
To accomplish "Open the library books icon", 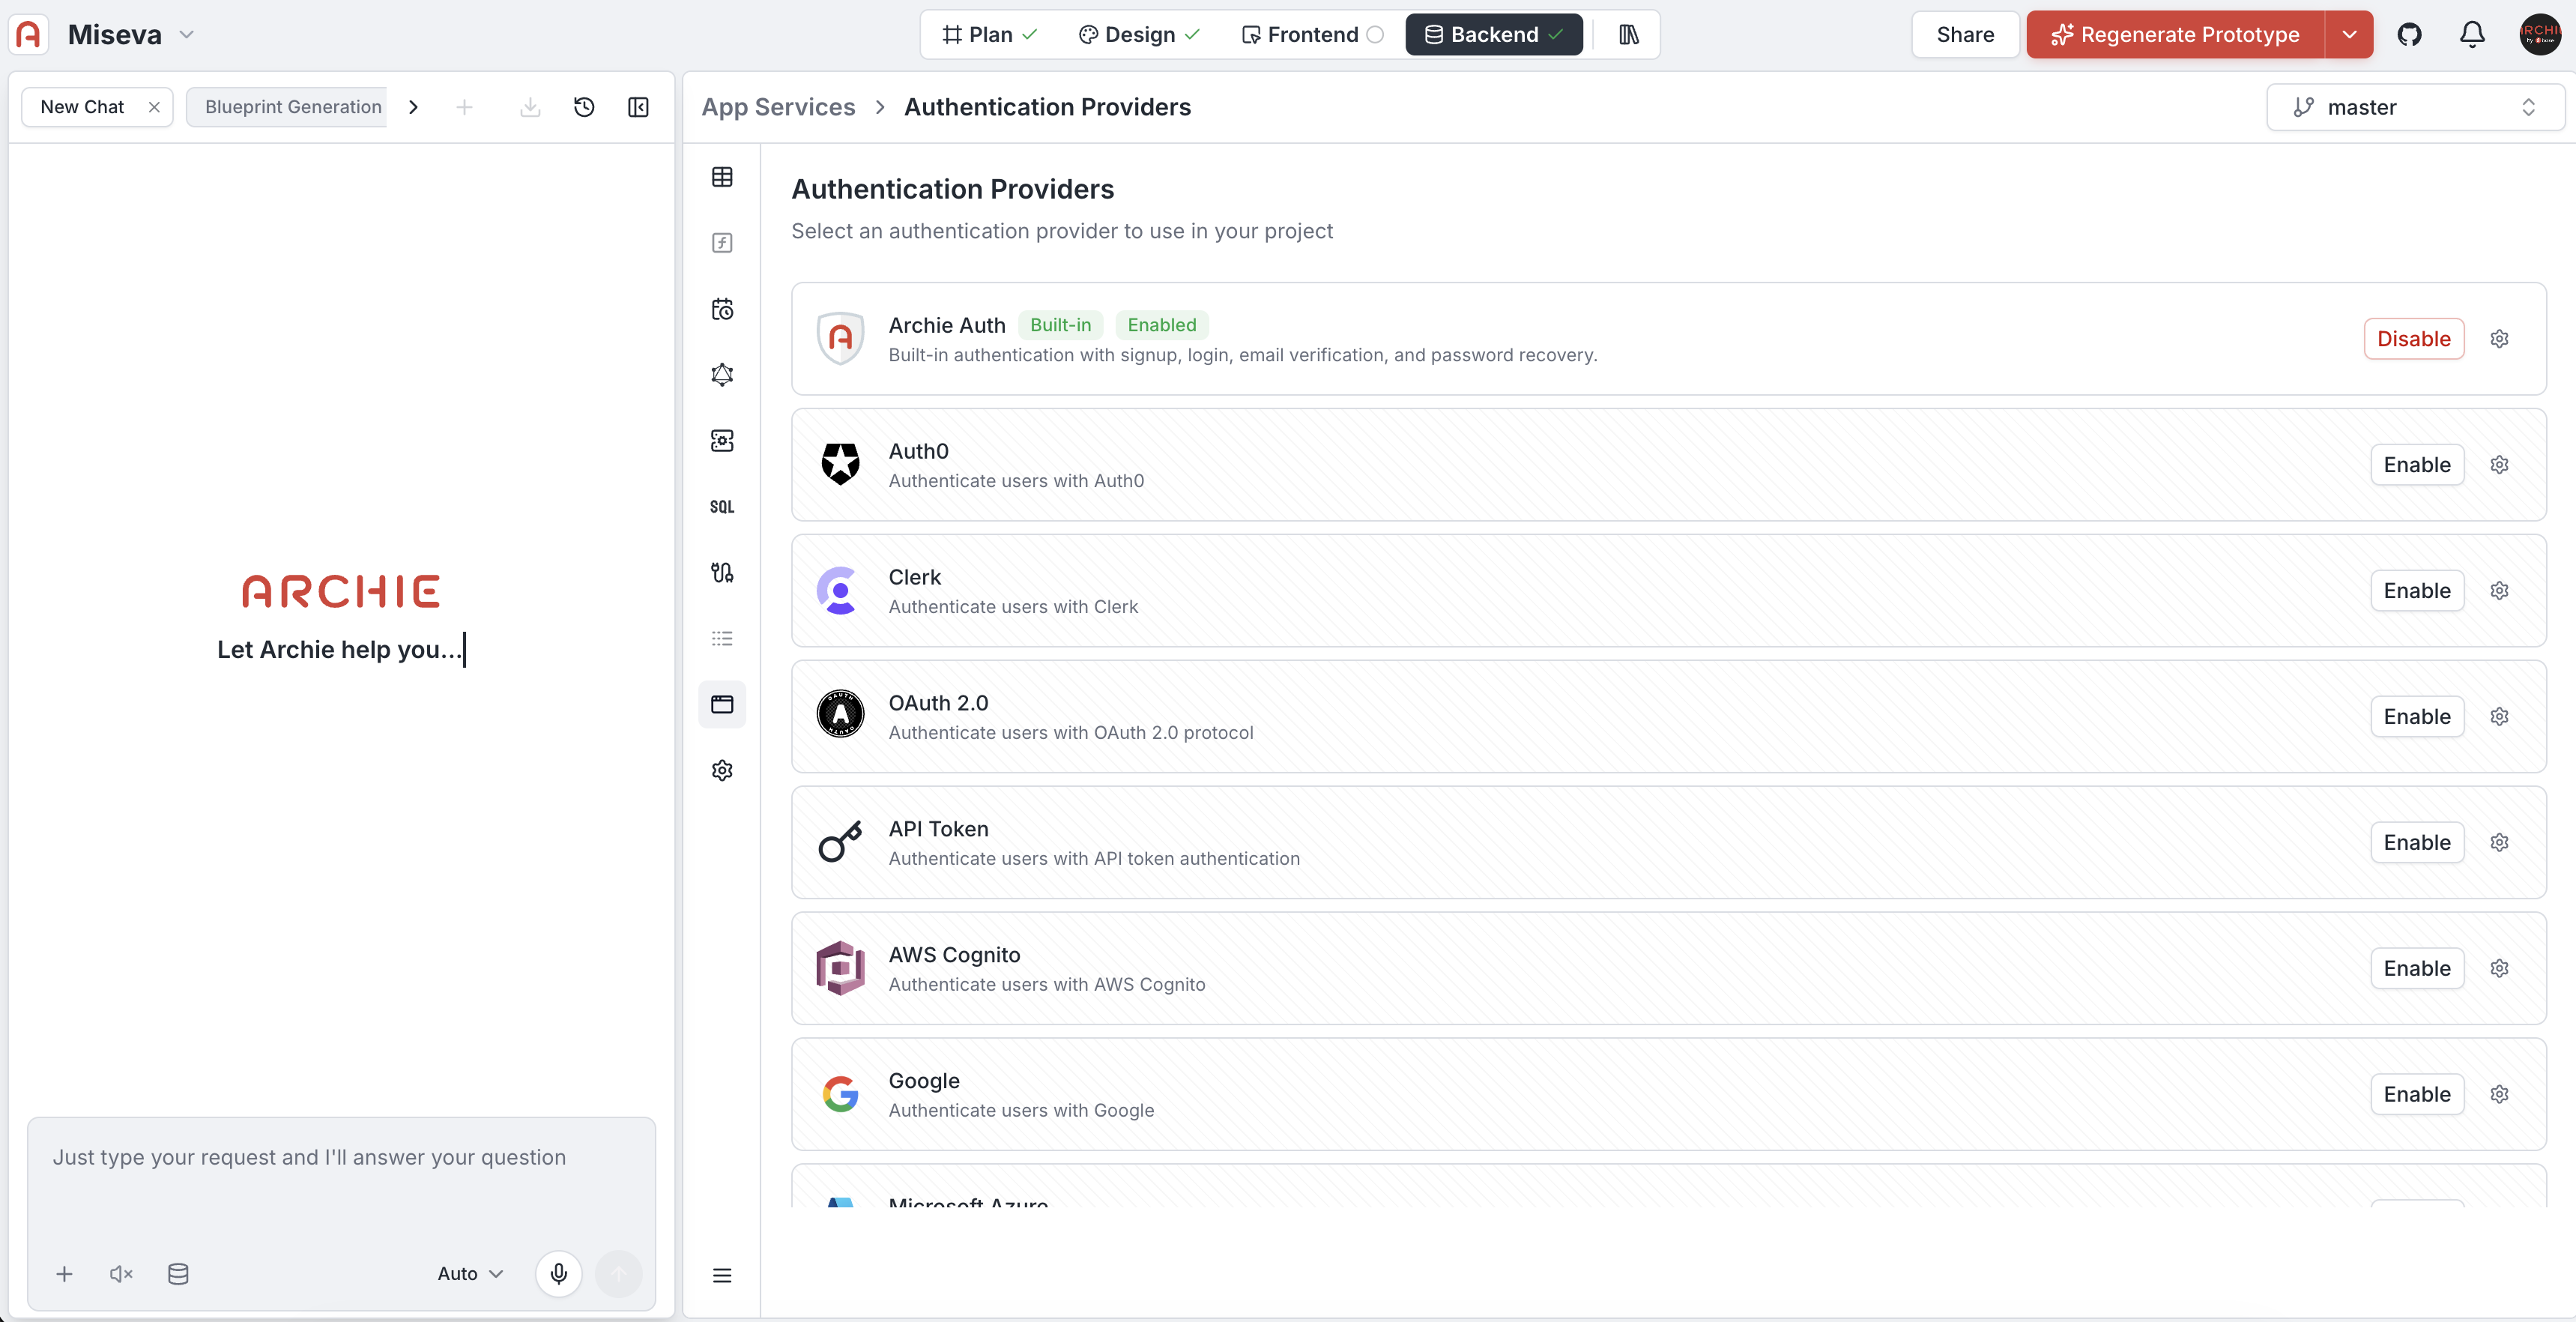I will [1629, 34].
